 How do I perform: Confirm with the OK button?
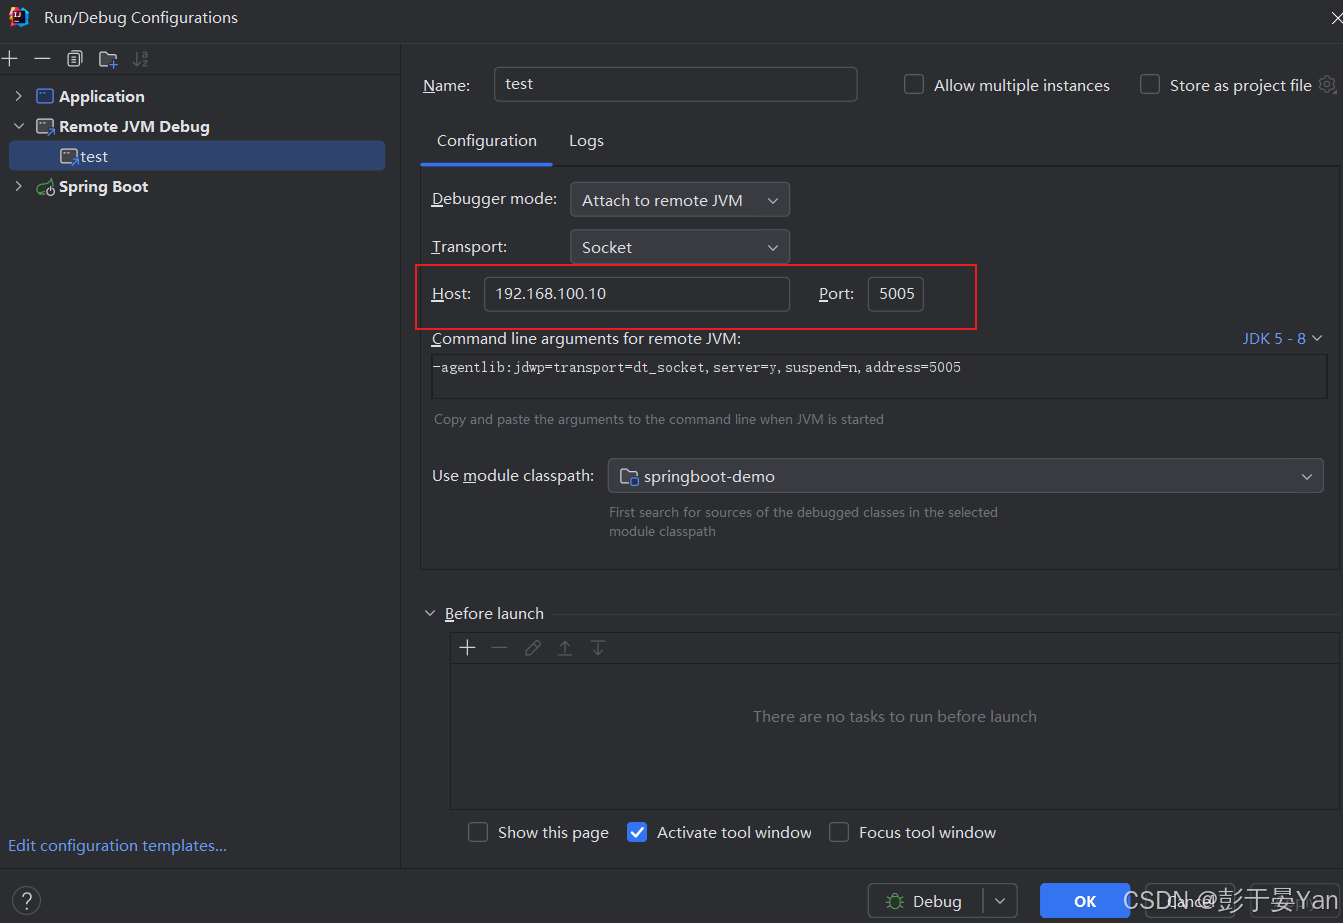1085,901
